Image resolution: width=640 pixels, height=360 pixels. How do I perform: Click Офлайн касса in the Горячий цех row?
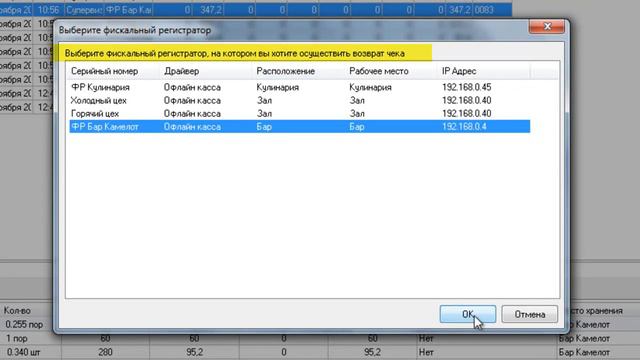(x=192, y=113)
